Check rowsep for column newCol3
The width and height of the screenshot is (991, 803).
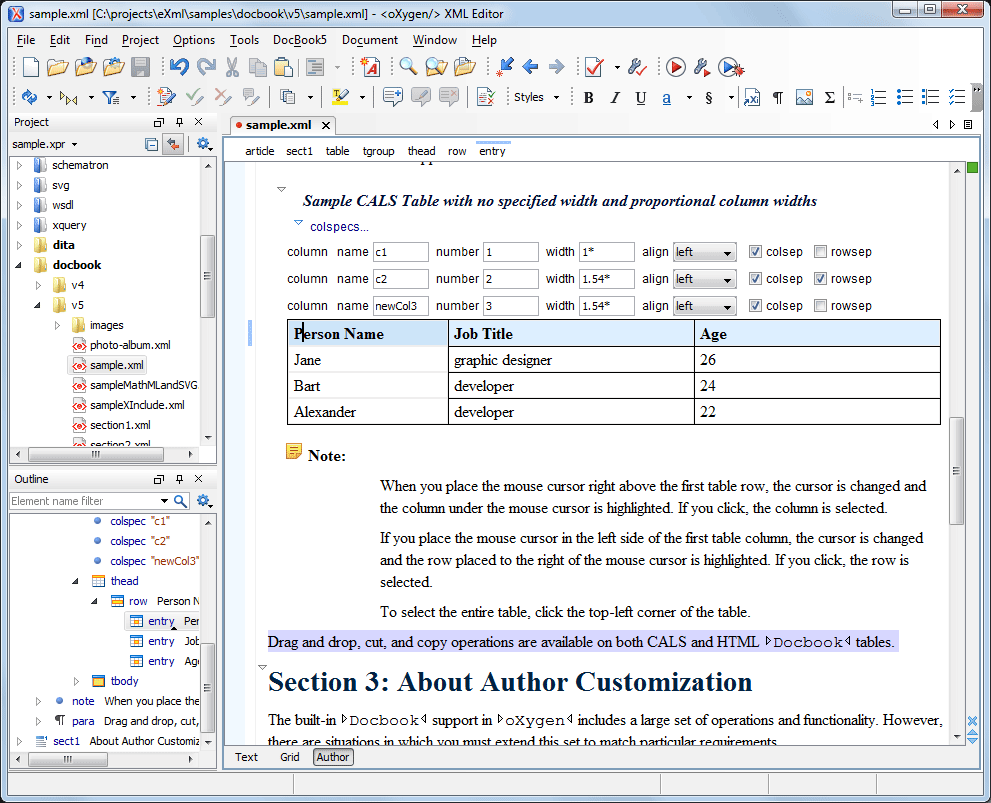pyautogui.click(x=820, y=306)
